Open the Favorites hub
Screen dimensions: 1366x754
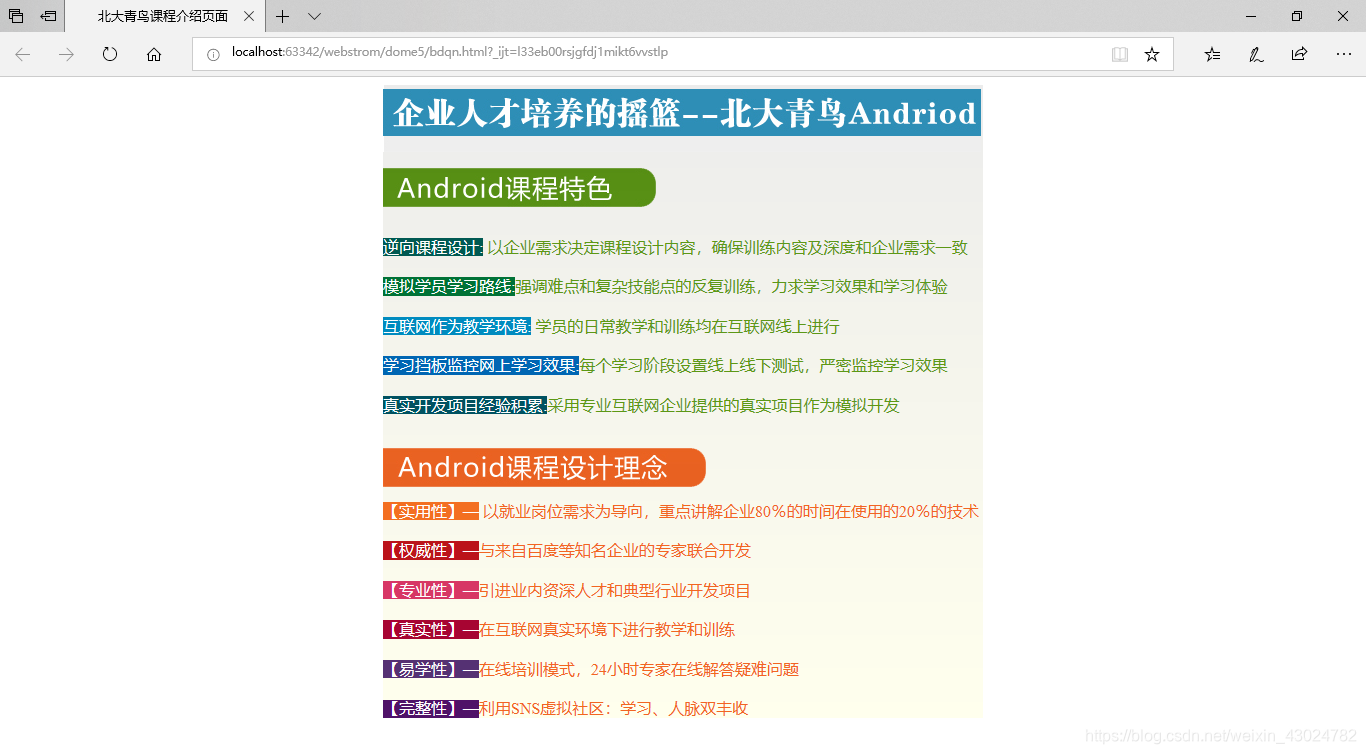click(1212, 54)
